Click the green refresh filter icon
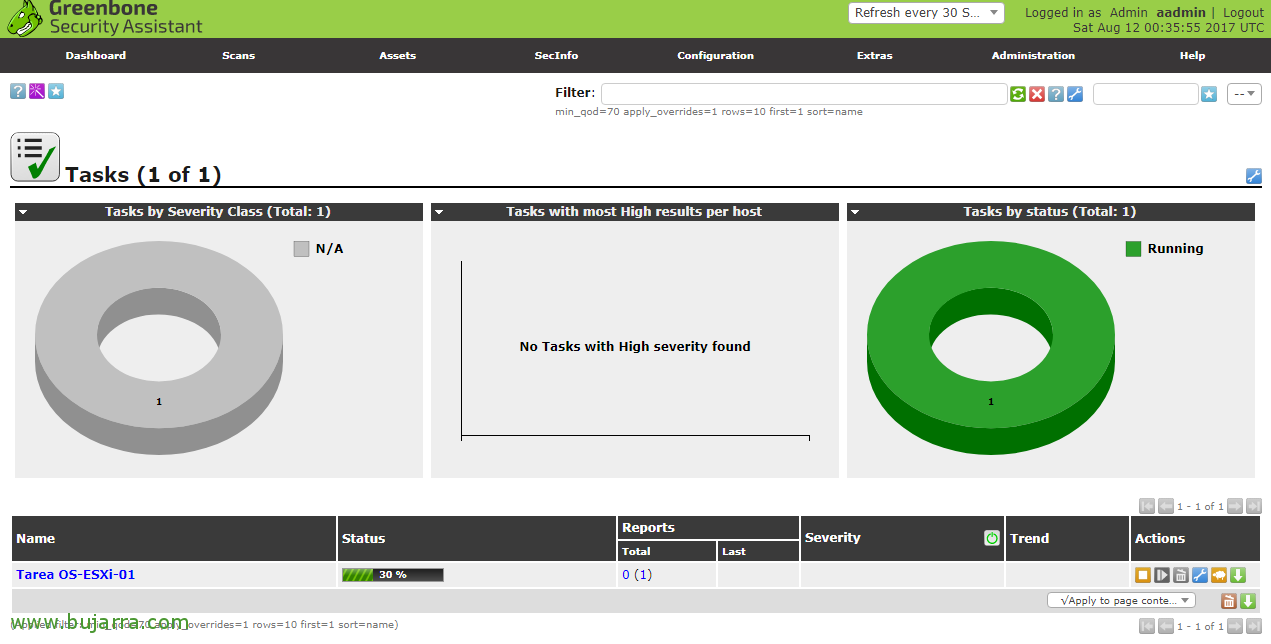This screenshot has width=1271, height=644. coord(1018,94)
